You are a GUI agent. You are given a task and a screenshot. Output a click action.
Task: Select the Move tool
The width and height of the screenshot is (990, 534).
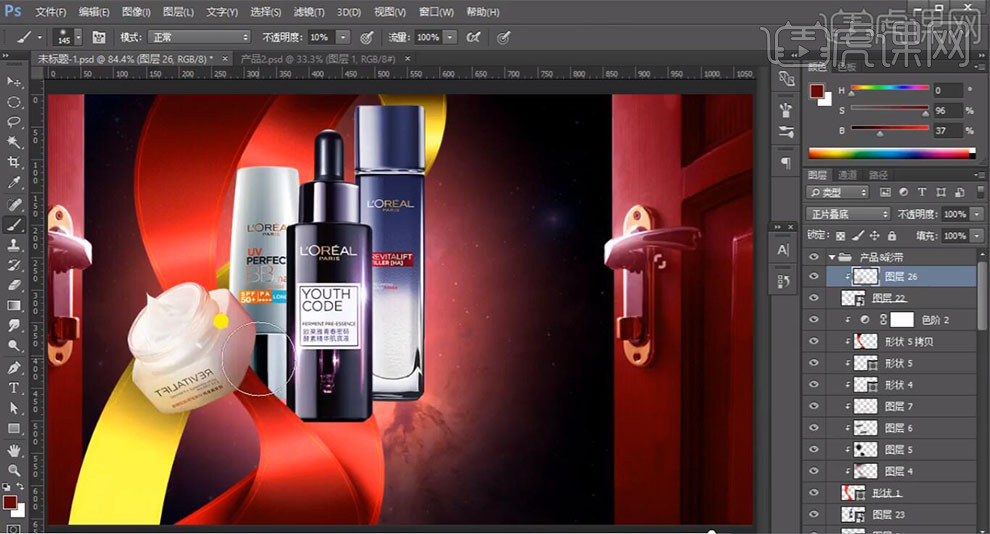point(13,82)
